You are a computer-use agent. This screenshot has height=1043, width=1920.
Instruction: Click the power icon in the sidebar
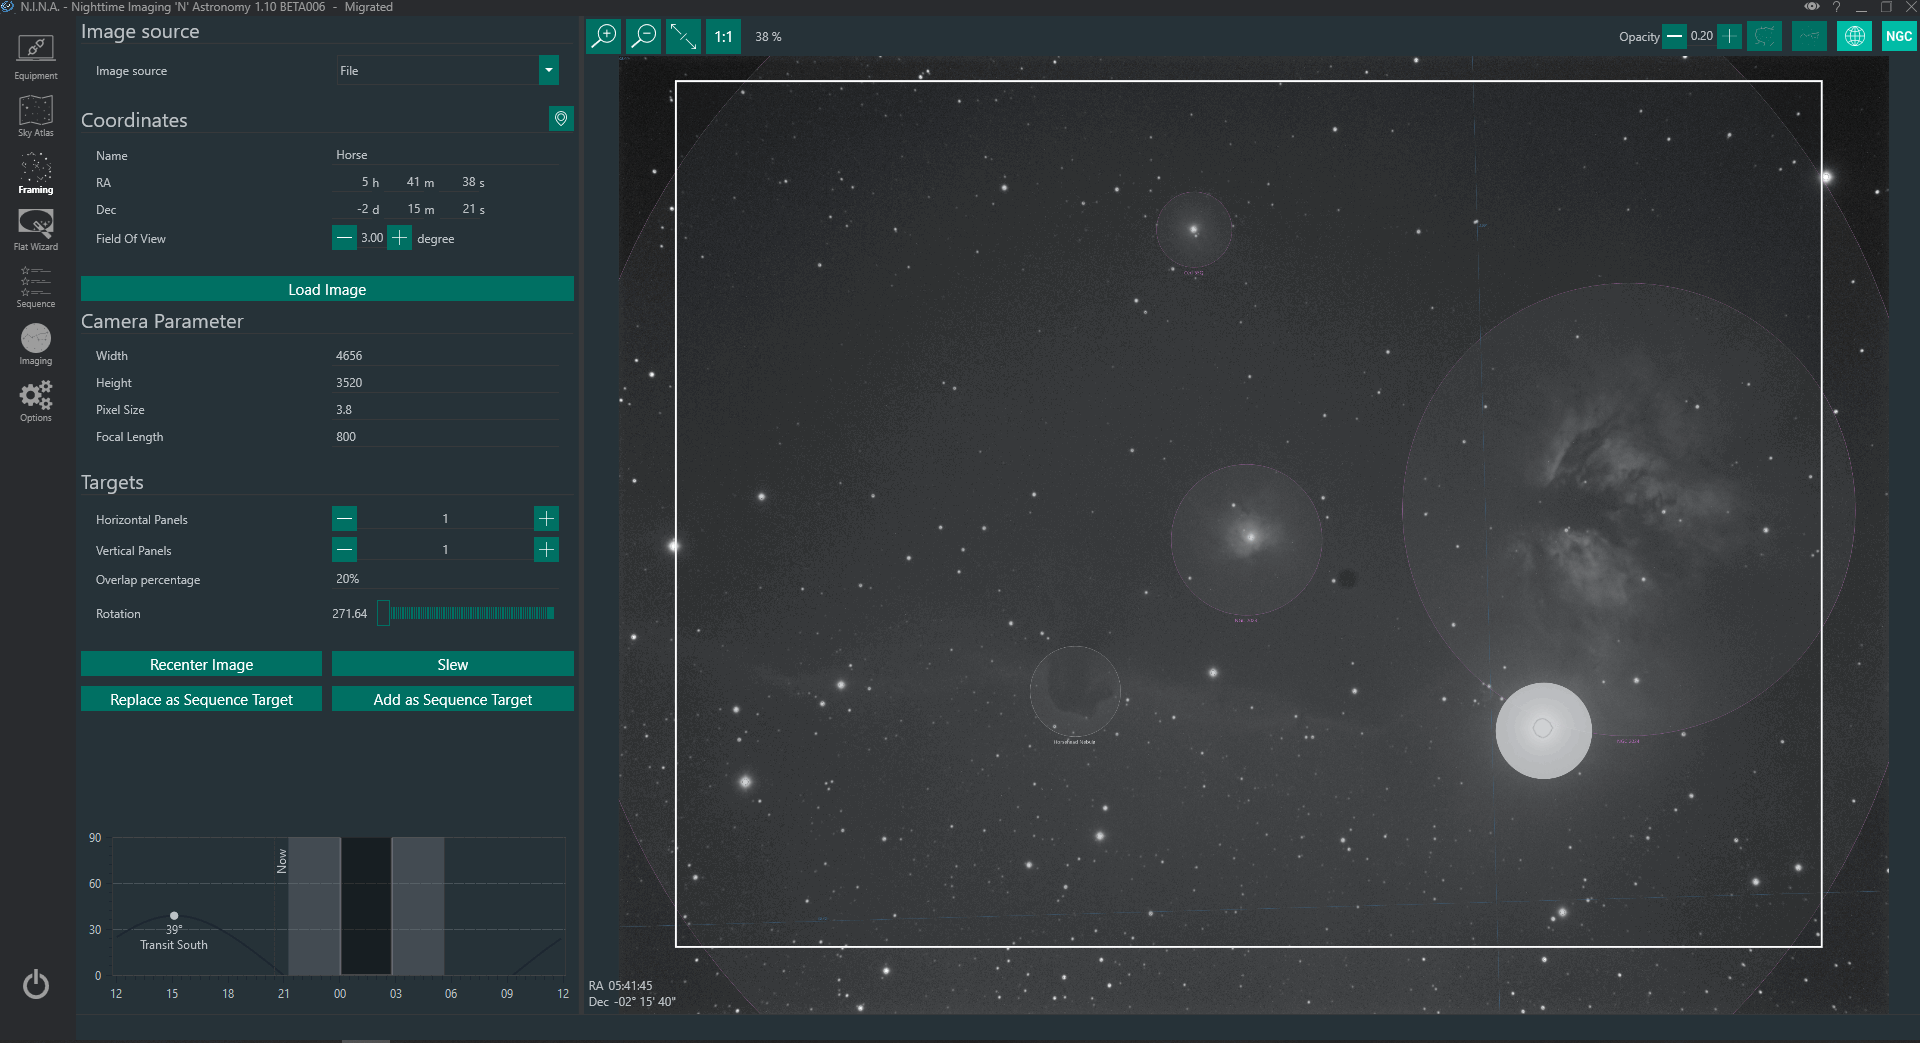[x=36, y=985]
